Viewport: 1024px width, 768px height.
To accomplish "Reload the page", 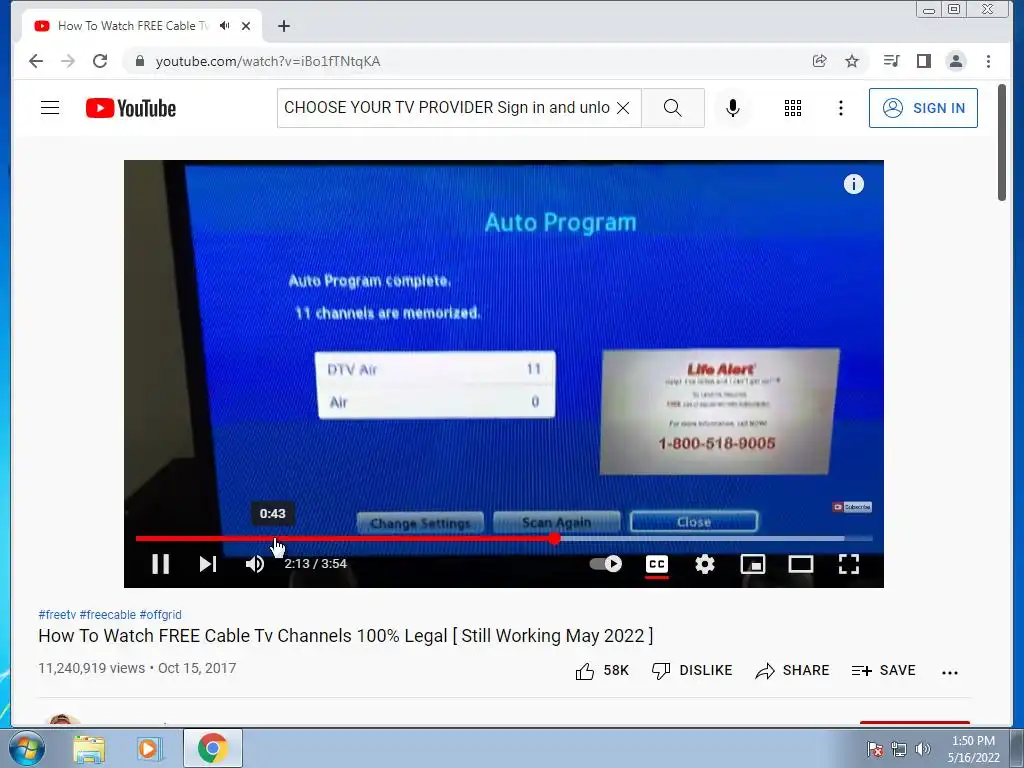I will pyautogui.click(x=100, y=61).
